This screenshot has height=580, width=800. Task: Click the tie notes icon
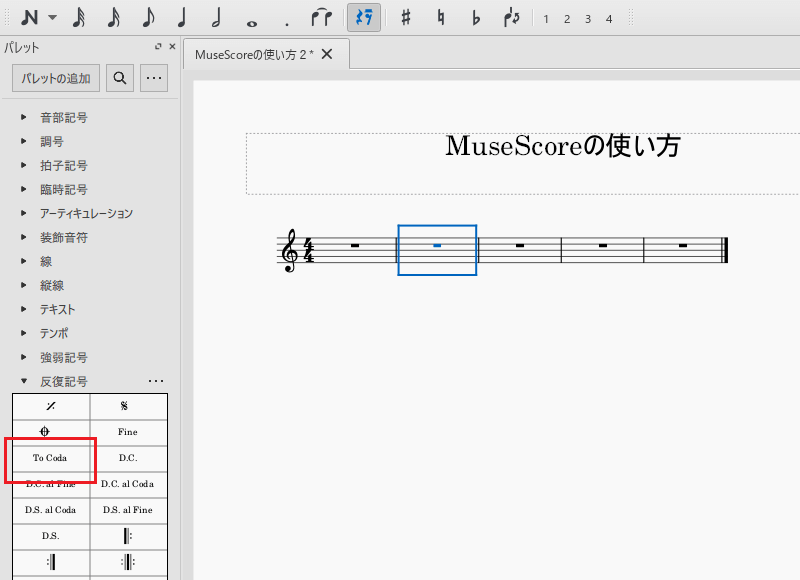(x=321, y=18)
